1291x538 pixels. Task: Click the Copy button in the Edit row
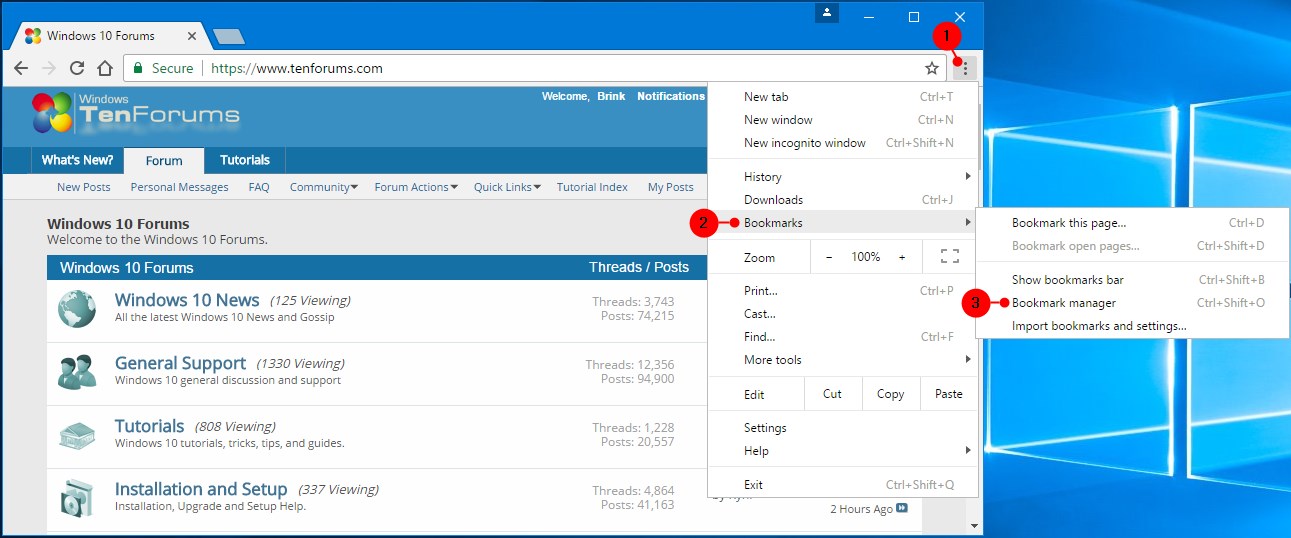click(x=890, y=394)
